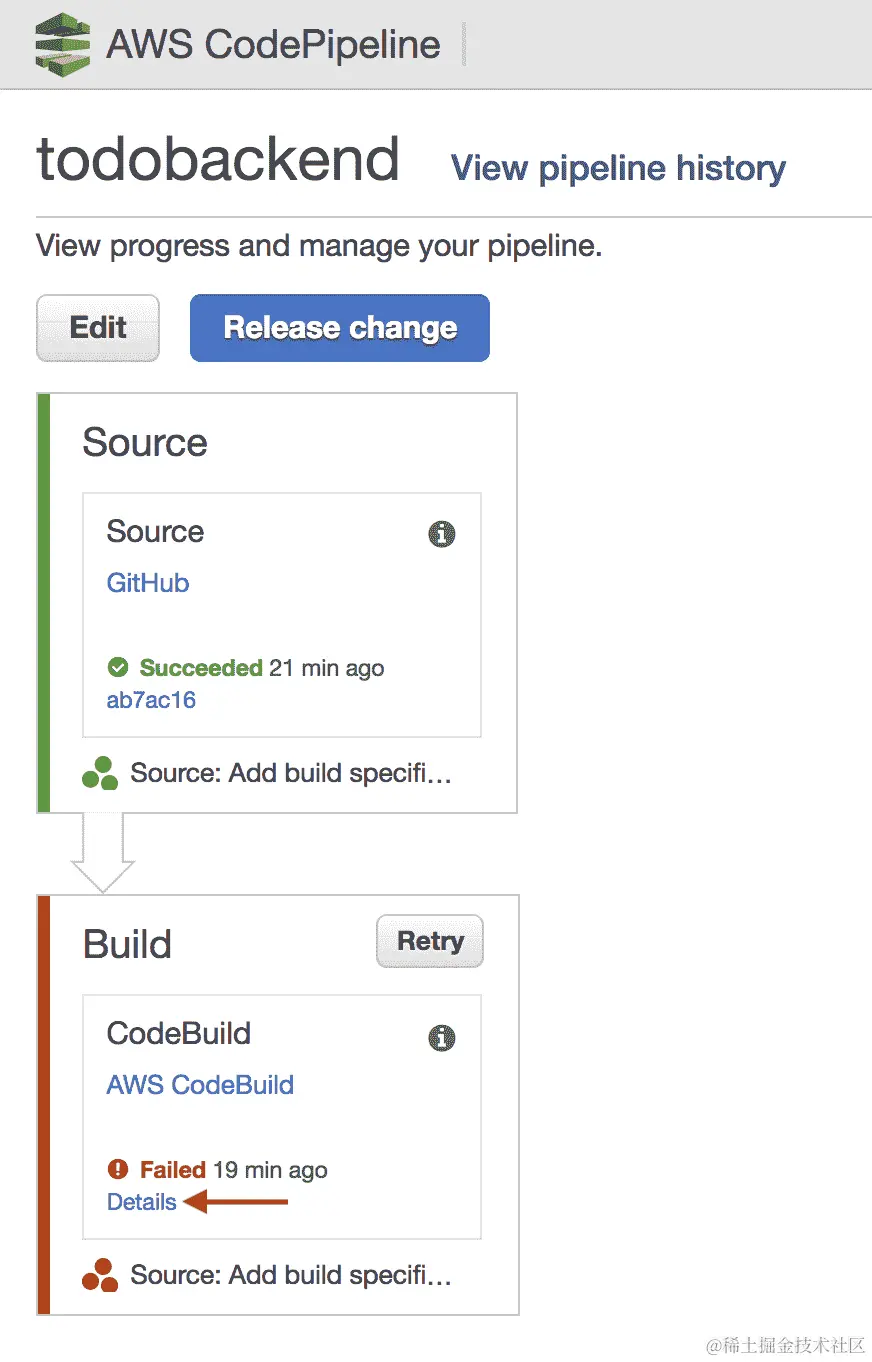Click green revision circles icon in Source stage

pyautogui.click(x=100, y=773)
